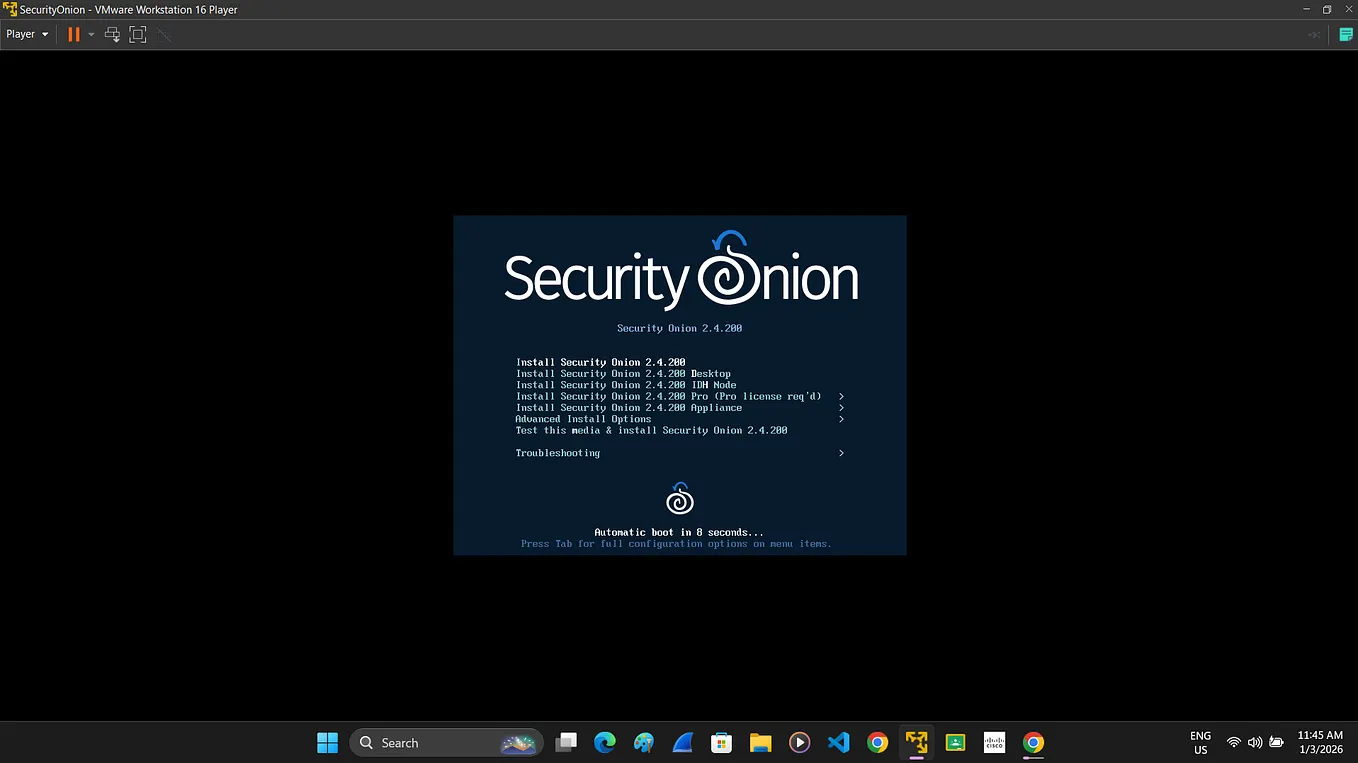Open Visual Studio Code from the taskbar
Screen dimensions: 1358x763
(838, 743)
